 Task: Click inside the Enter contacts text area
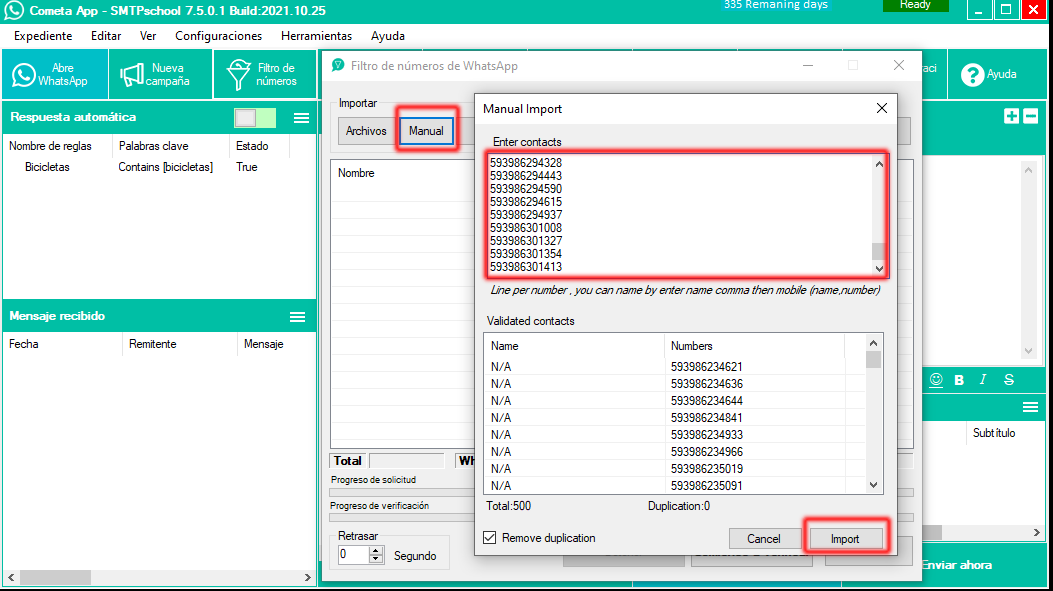[678, 214]
